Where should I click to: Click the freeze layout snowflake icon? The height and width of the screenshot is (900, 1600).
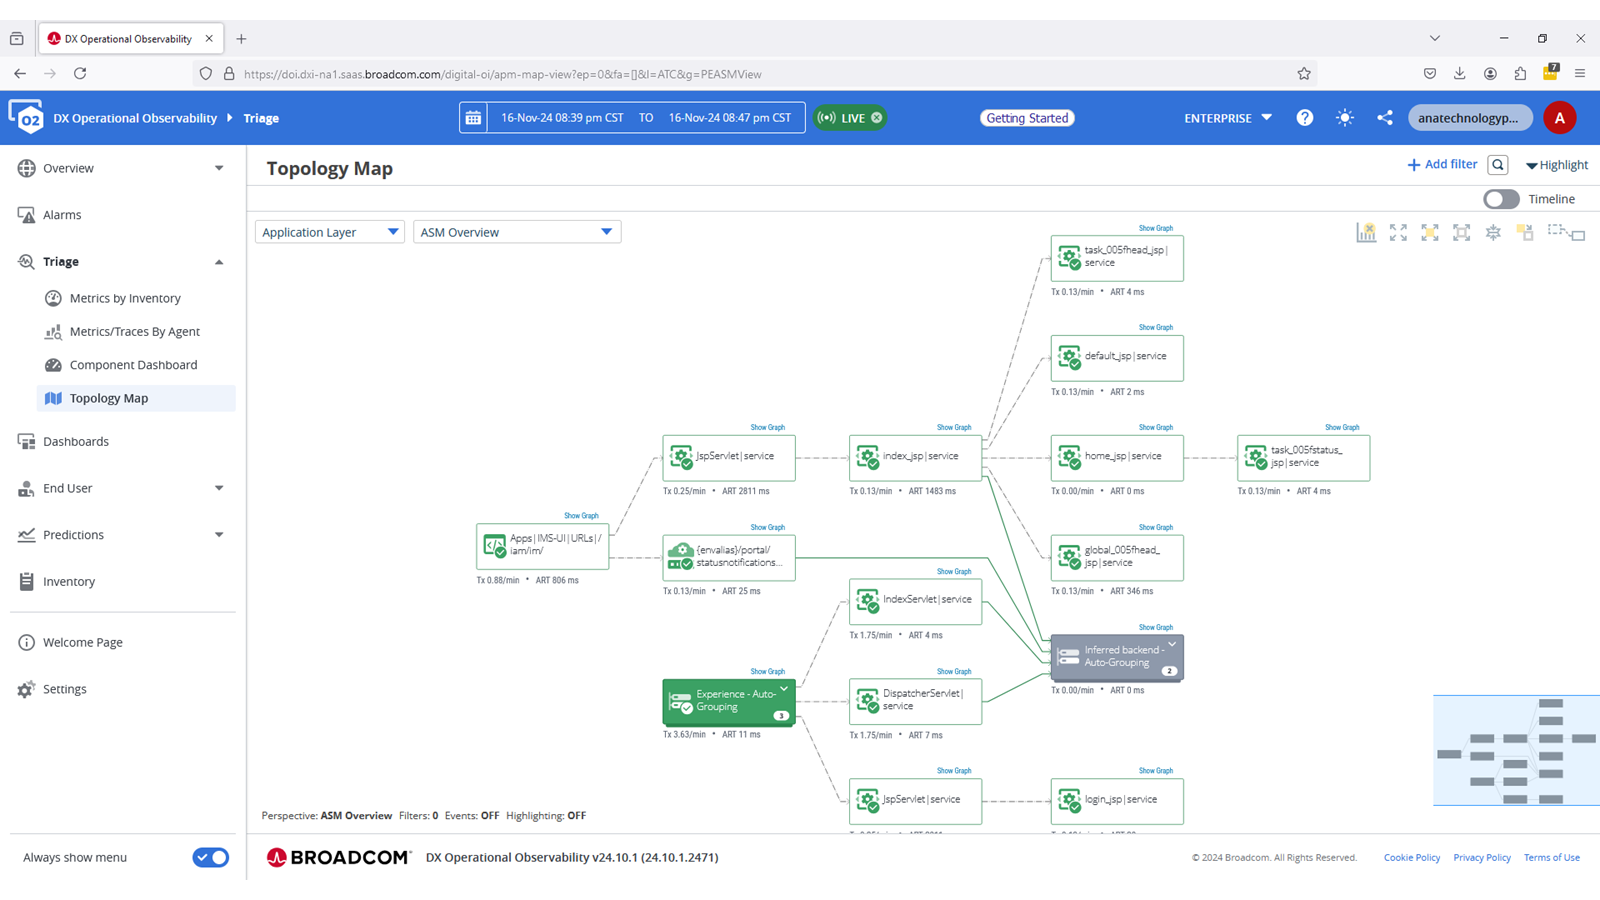[x=1493, y=233]
